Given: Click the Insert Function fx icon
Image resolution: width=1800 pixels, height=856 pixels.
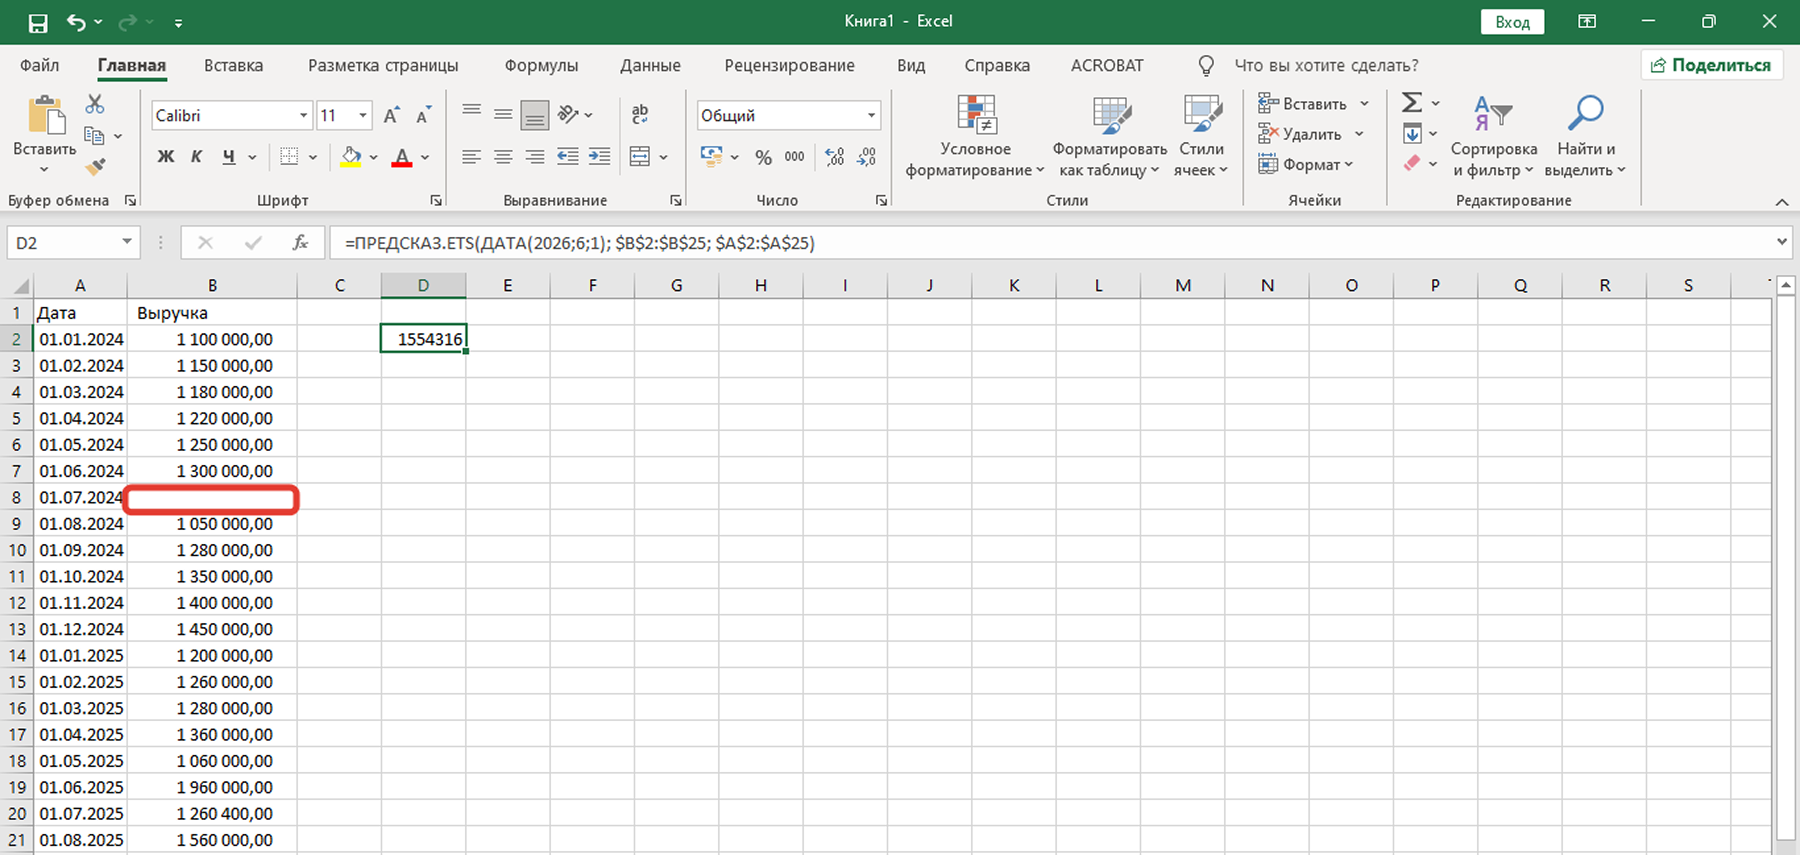Looking at the screenshot, I should coord(300,243).
